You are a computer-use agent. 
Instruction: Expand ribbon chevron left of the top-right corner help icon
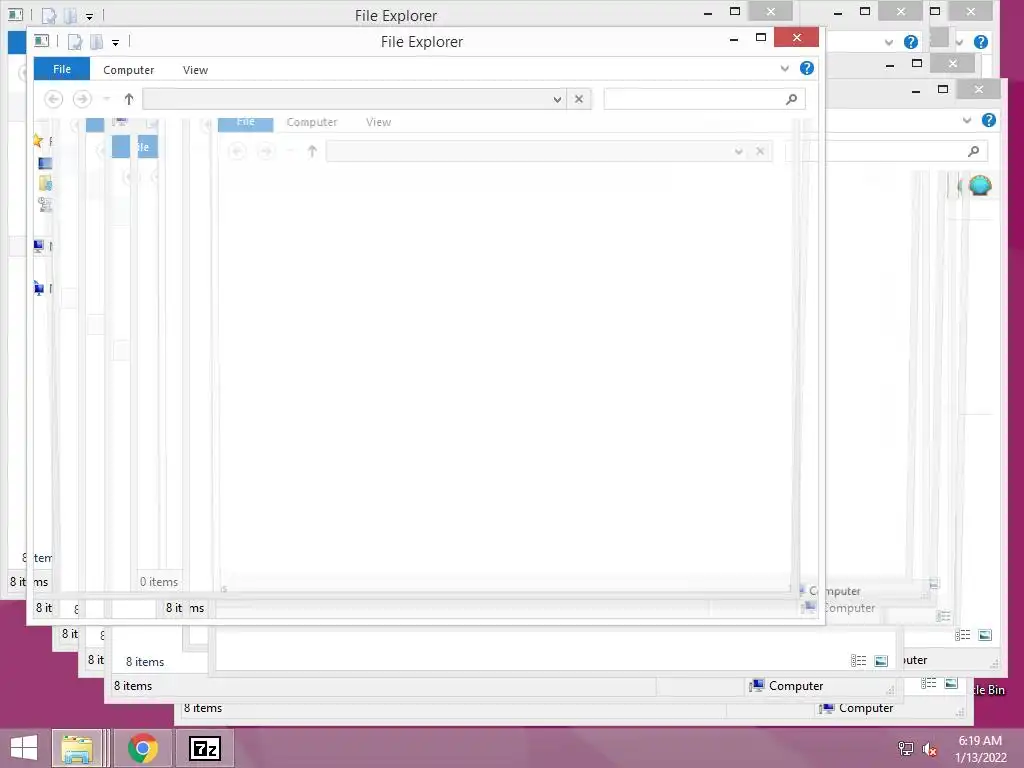[x=959, y=42]
